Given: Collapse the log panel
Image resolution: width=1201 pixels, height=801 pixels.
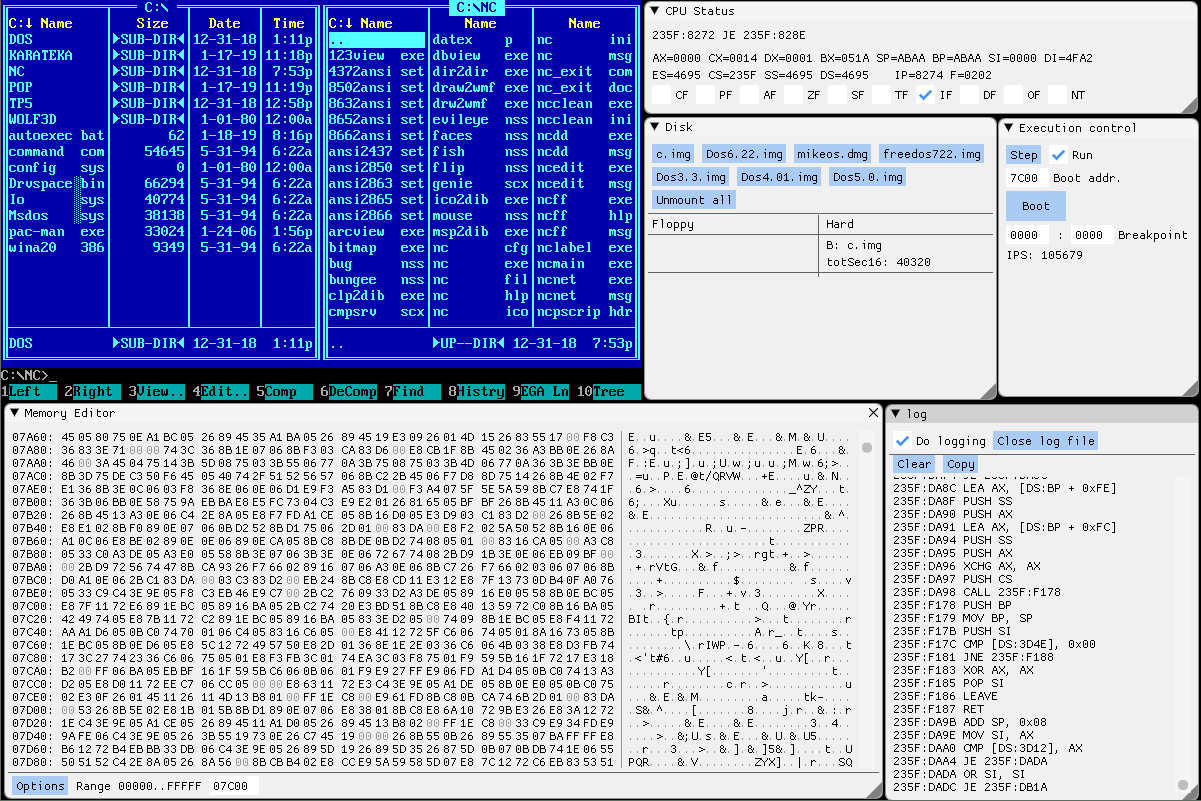Looking at the screenshot, I should [x=897, y=414].
